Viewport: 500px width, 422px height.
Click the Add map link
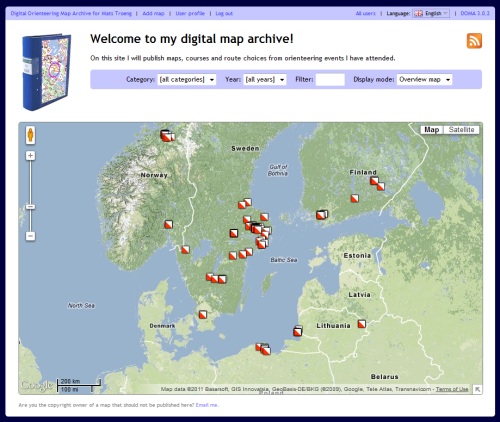tap(153, 13)
